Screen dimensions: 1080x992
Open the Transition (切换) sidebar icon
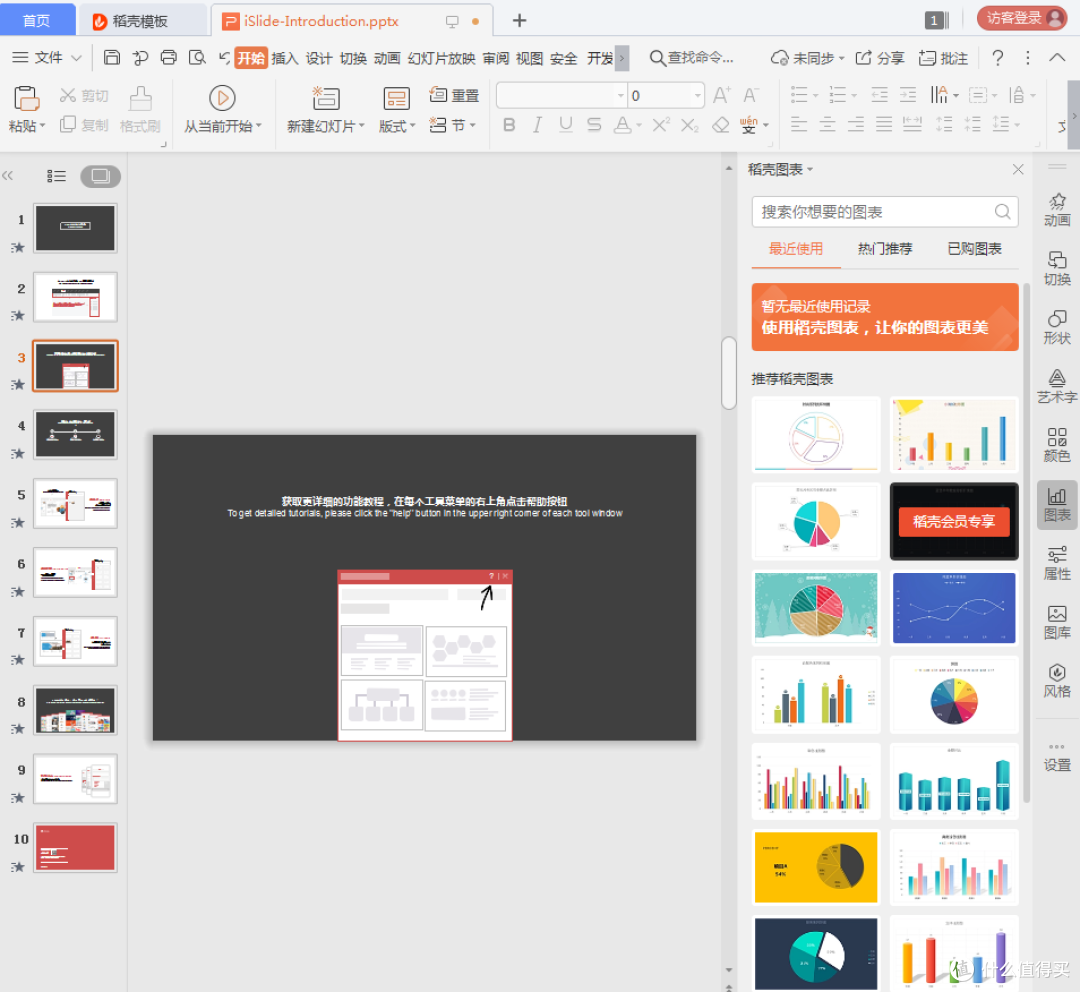point(1057,269)
